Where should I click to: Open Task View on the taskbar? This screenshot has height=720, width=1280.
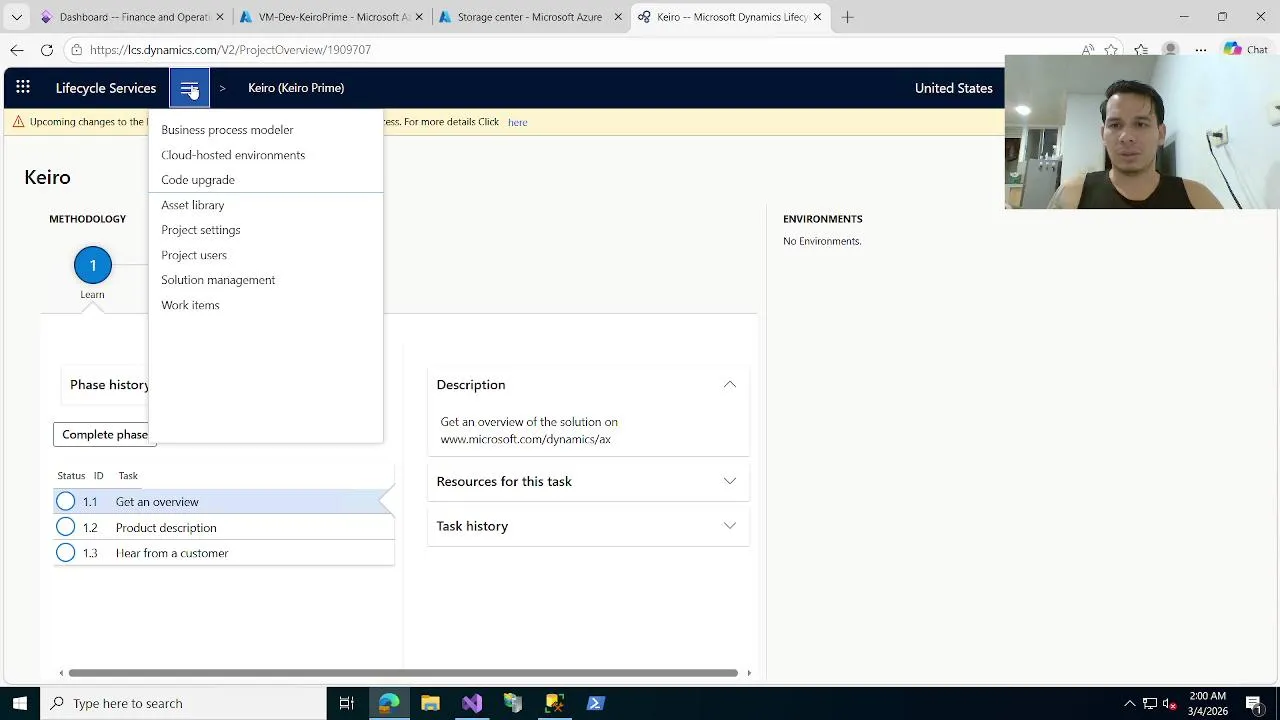click(346, 703)
